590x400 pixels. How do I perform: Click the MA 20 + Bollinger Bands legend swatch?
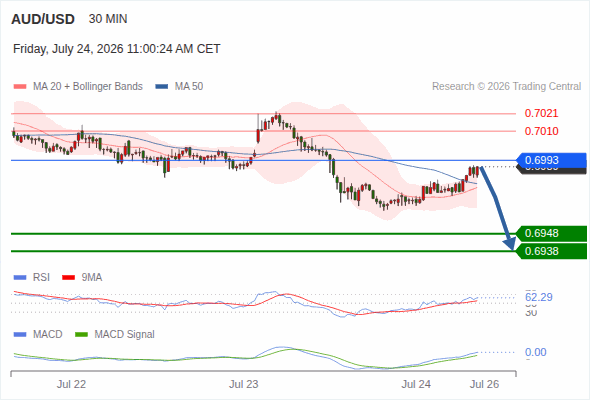click(20, 87)
